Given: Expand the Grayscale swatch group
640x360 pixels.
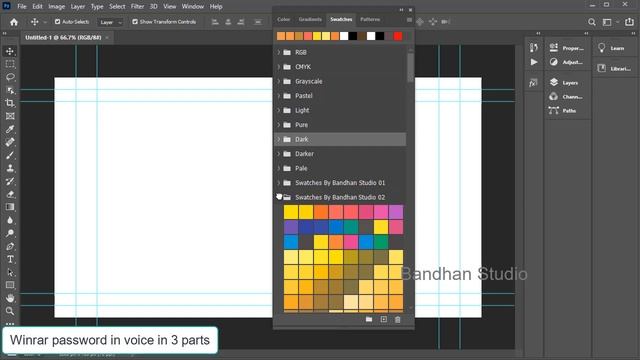Looking at the screenshot, I should [279, 81].
